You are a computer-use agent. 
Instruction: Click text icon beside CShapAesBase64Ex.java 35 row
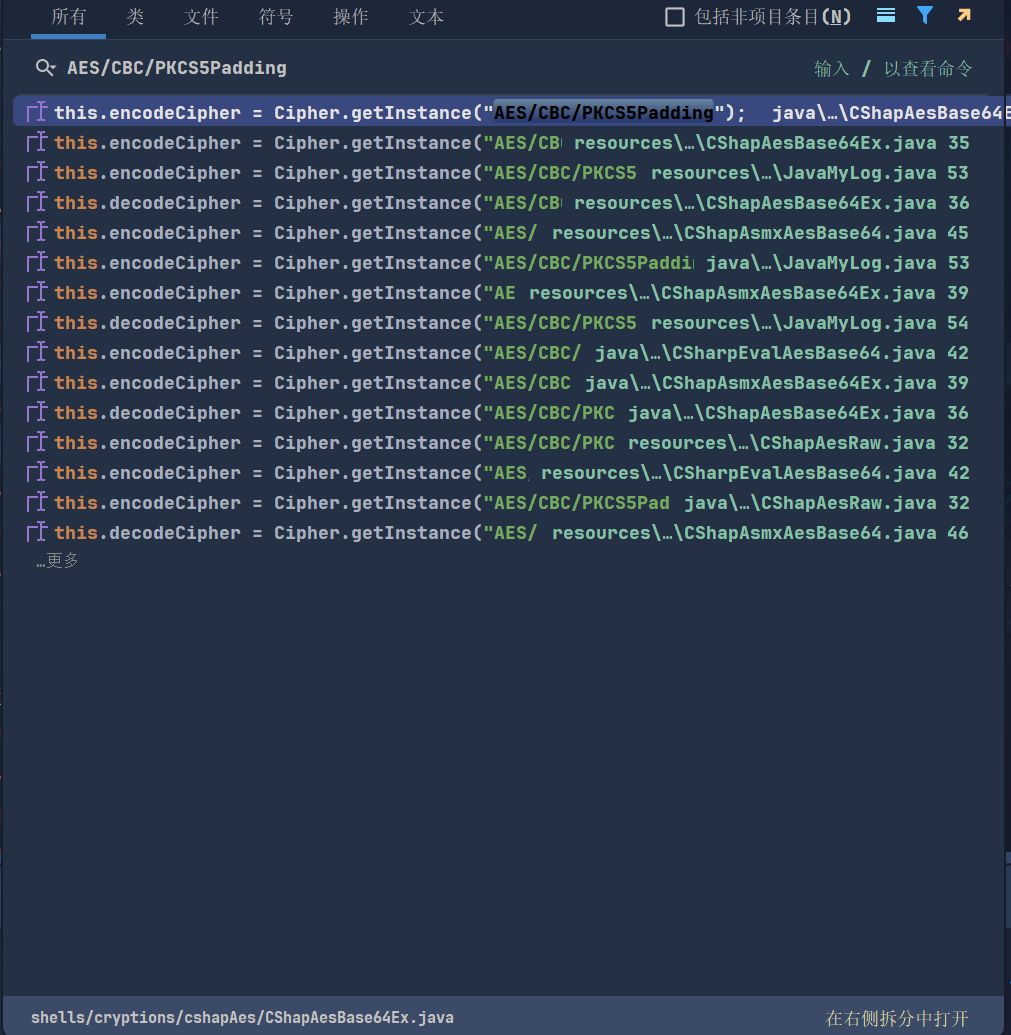click(x=37, y=142)
